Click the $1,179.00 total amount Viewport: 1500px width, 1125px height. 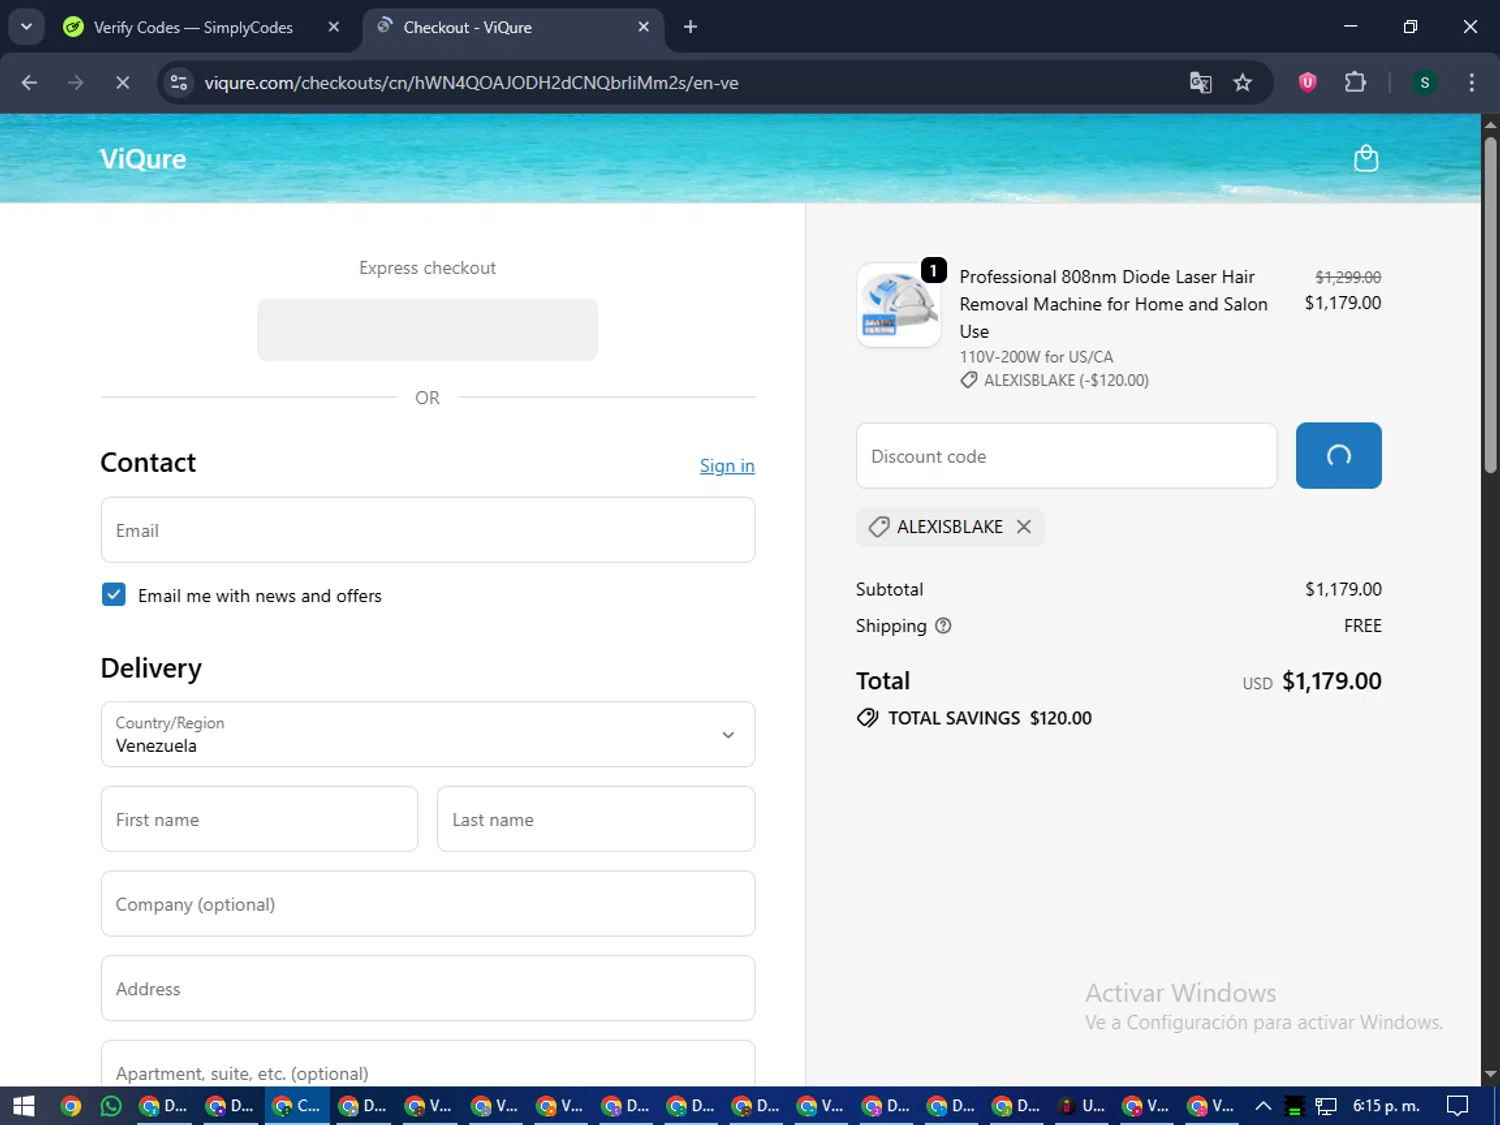tap(1331, 681)
